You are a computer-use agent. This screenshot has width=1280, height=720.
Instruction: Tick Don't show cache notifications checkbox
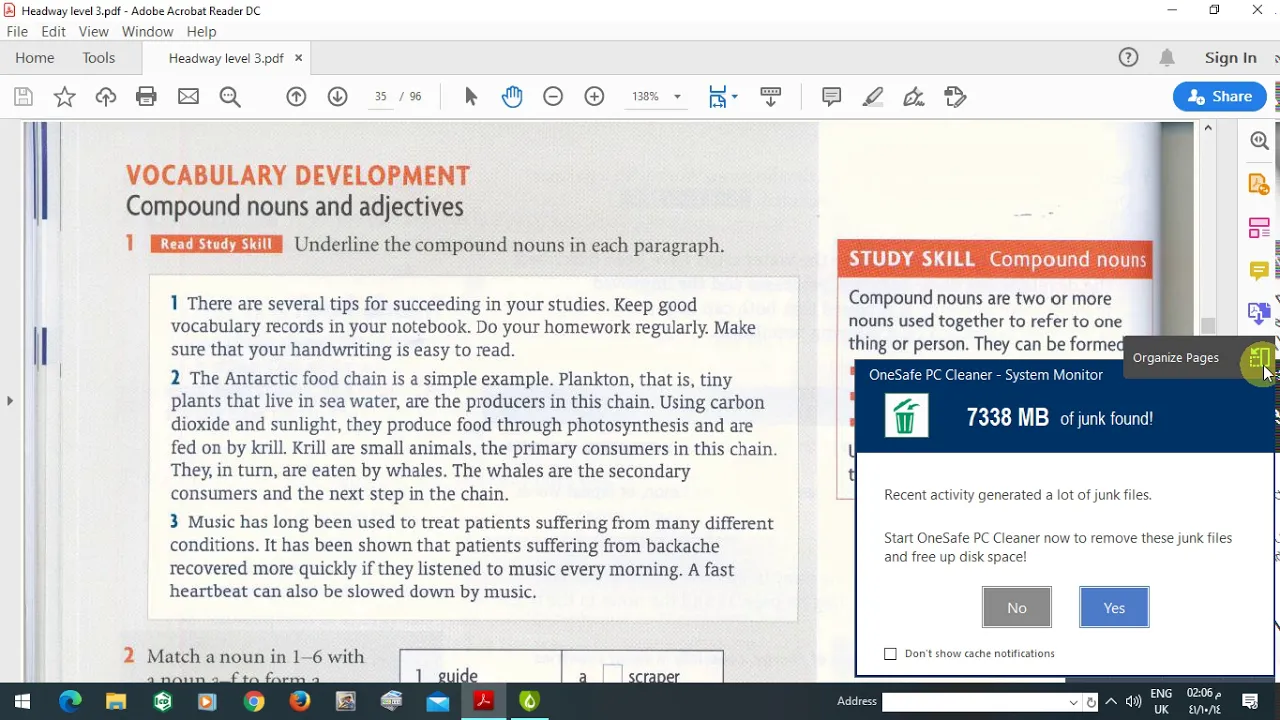[890, 653]
